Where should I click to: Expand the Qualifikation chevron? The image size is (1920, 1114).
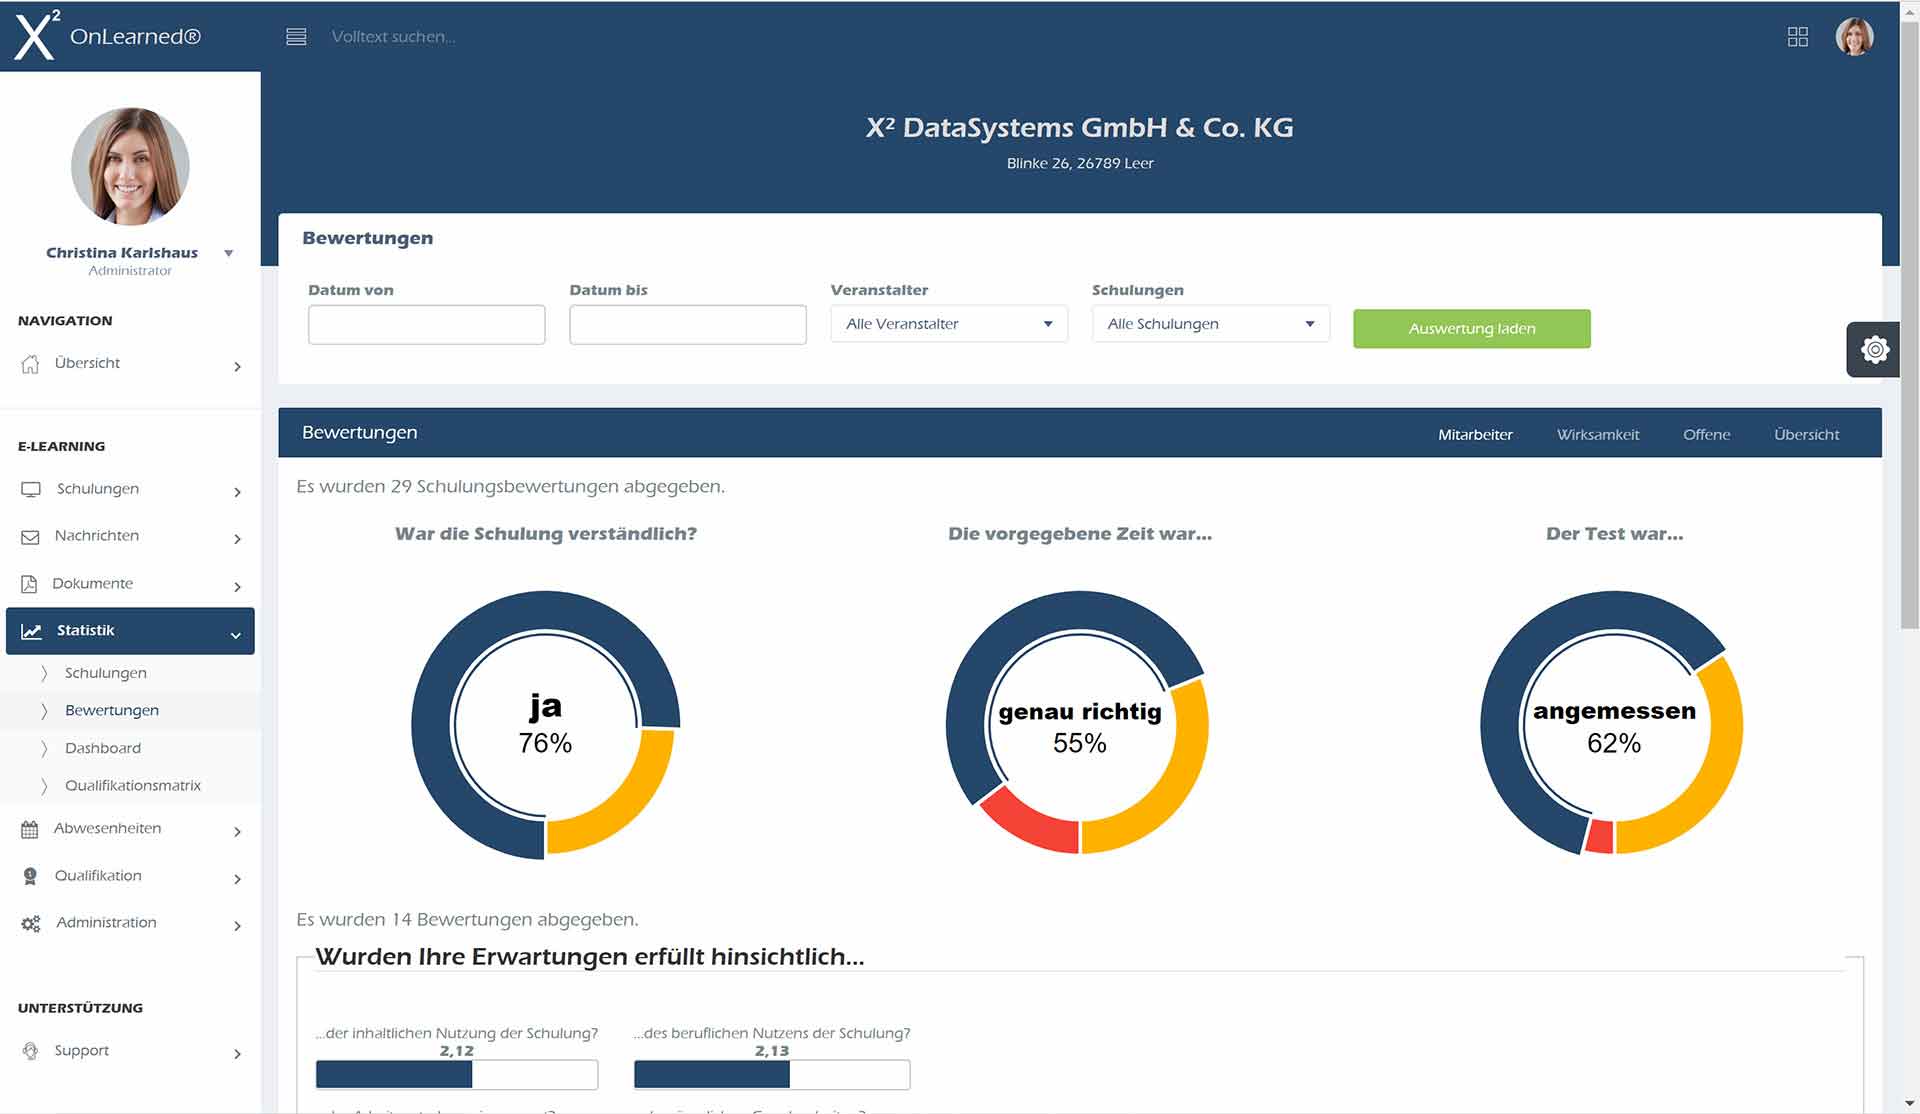tap(237, 879)
